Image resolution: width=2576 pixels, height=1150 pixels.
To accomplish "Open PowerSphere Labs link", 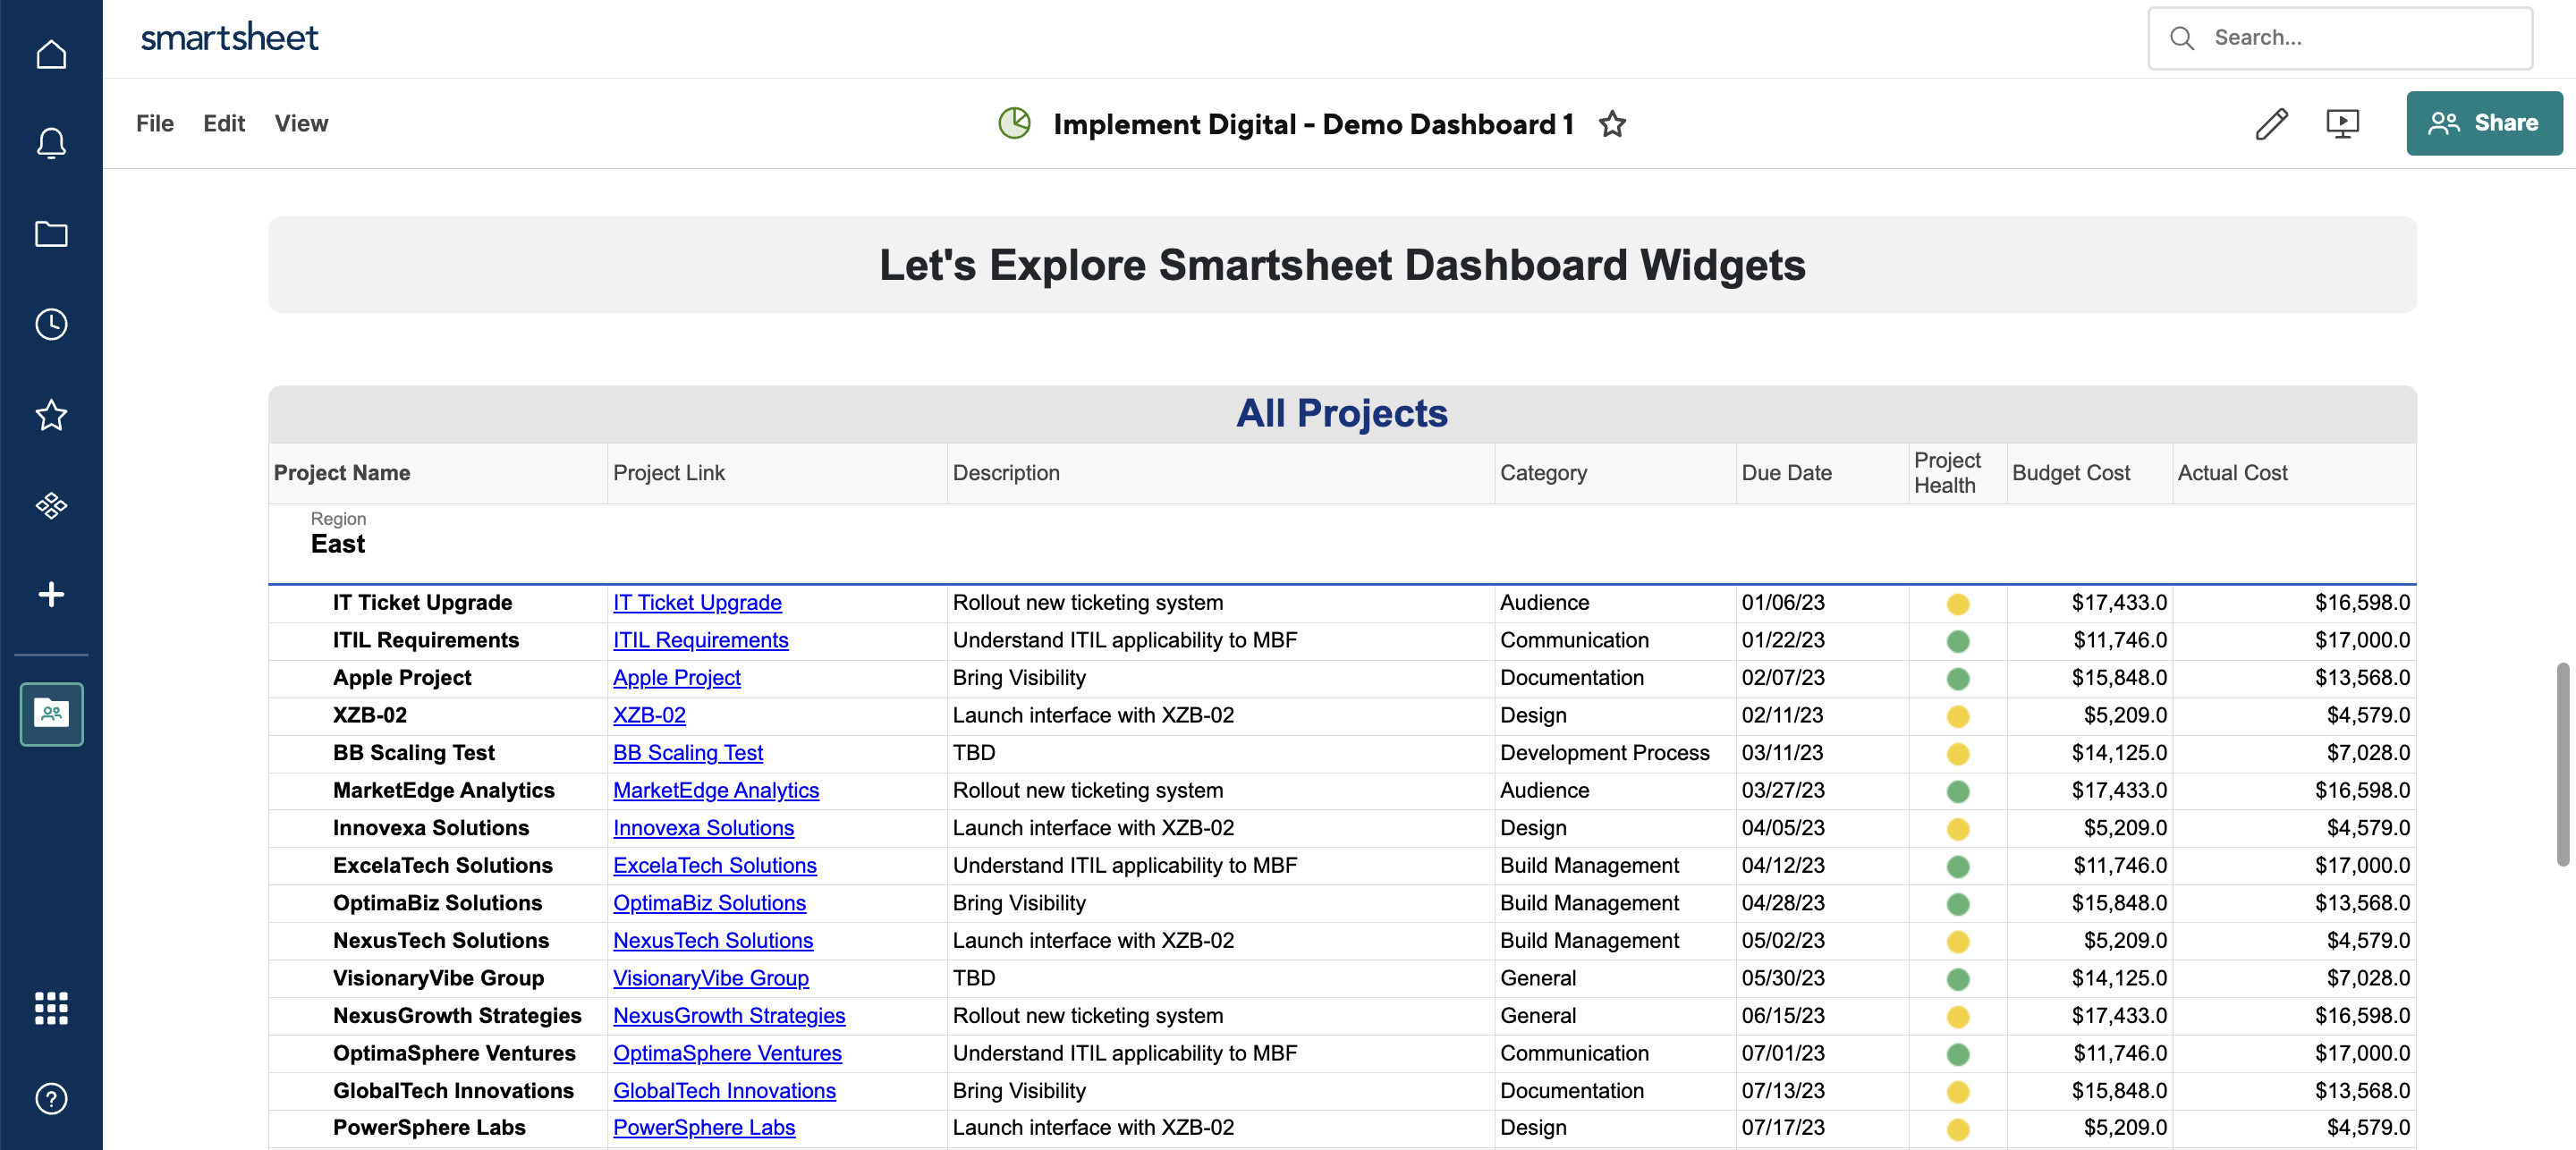I will 703,1128.
